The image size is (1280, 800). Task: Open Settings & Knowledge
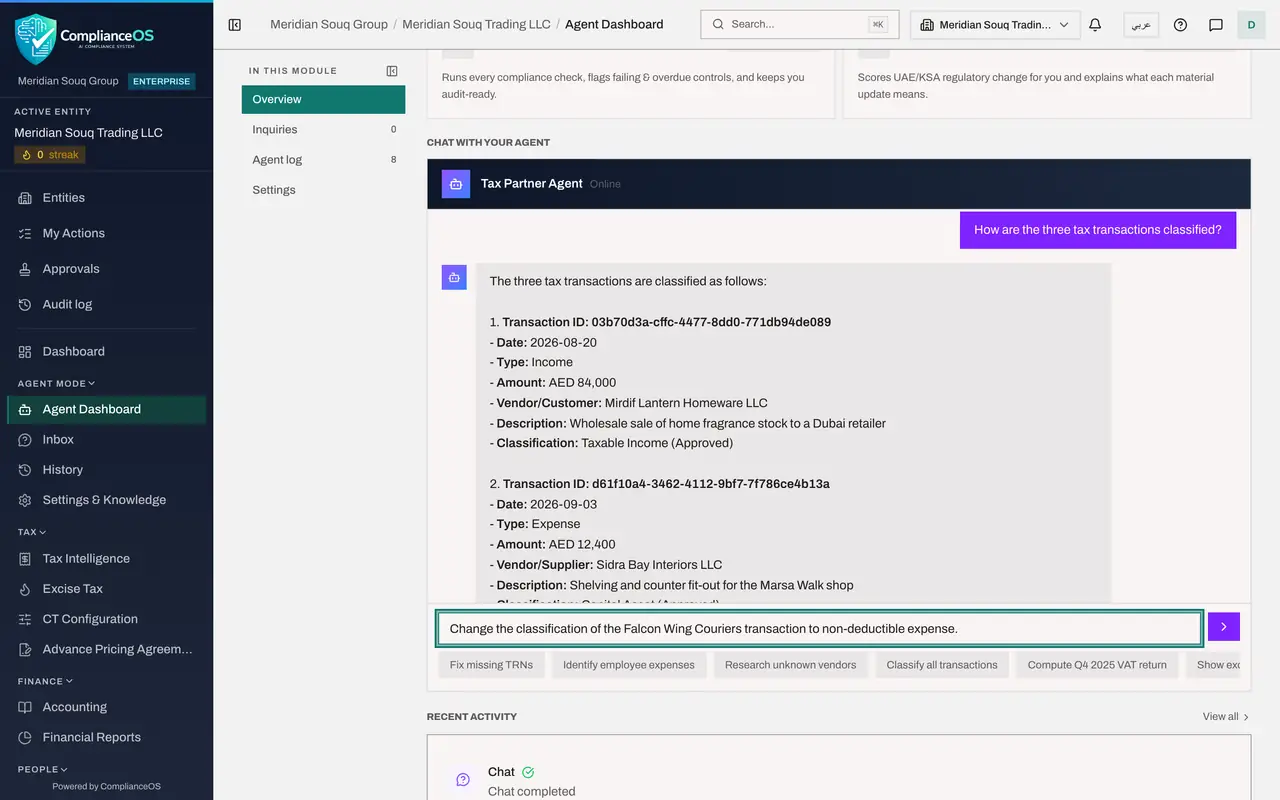click(106, 500)
